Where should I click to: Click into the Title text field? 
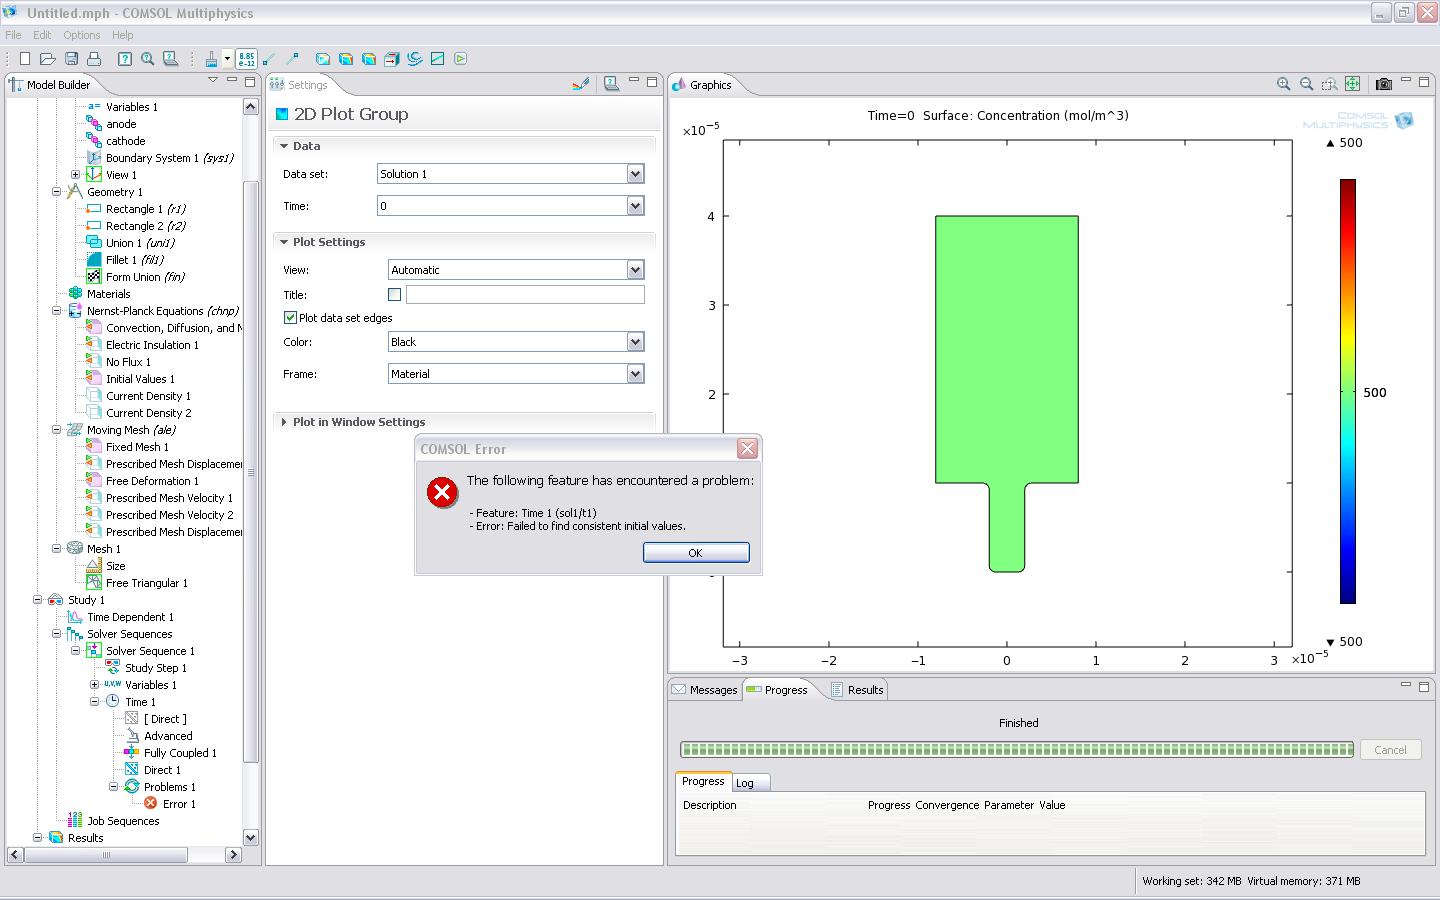click(x=525, y=295)
